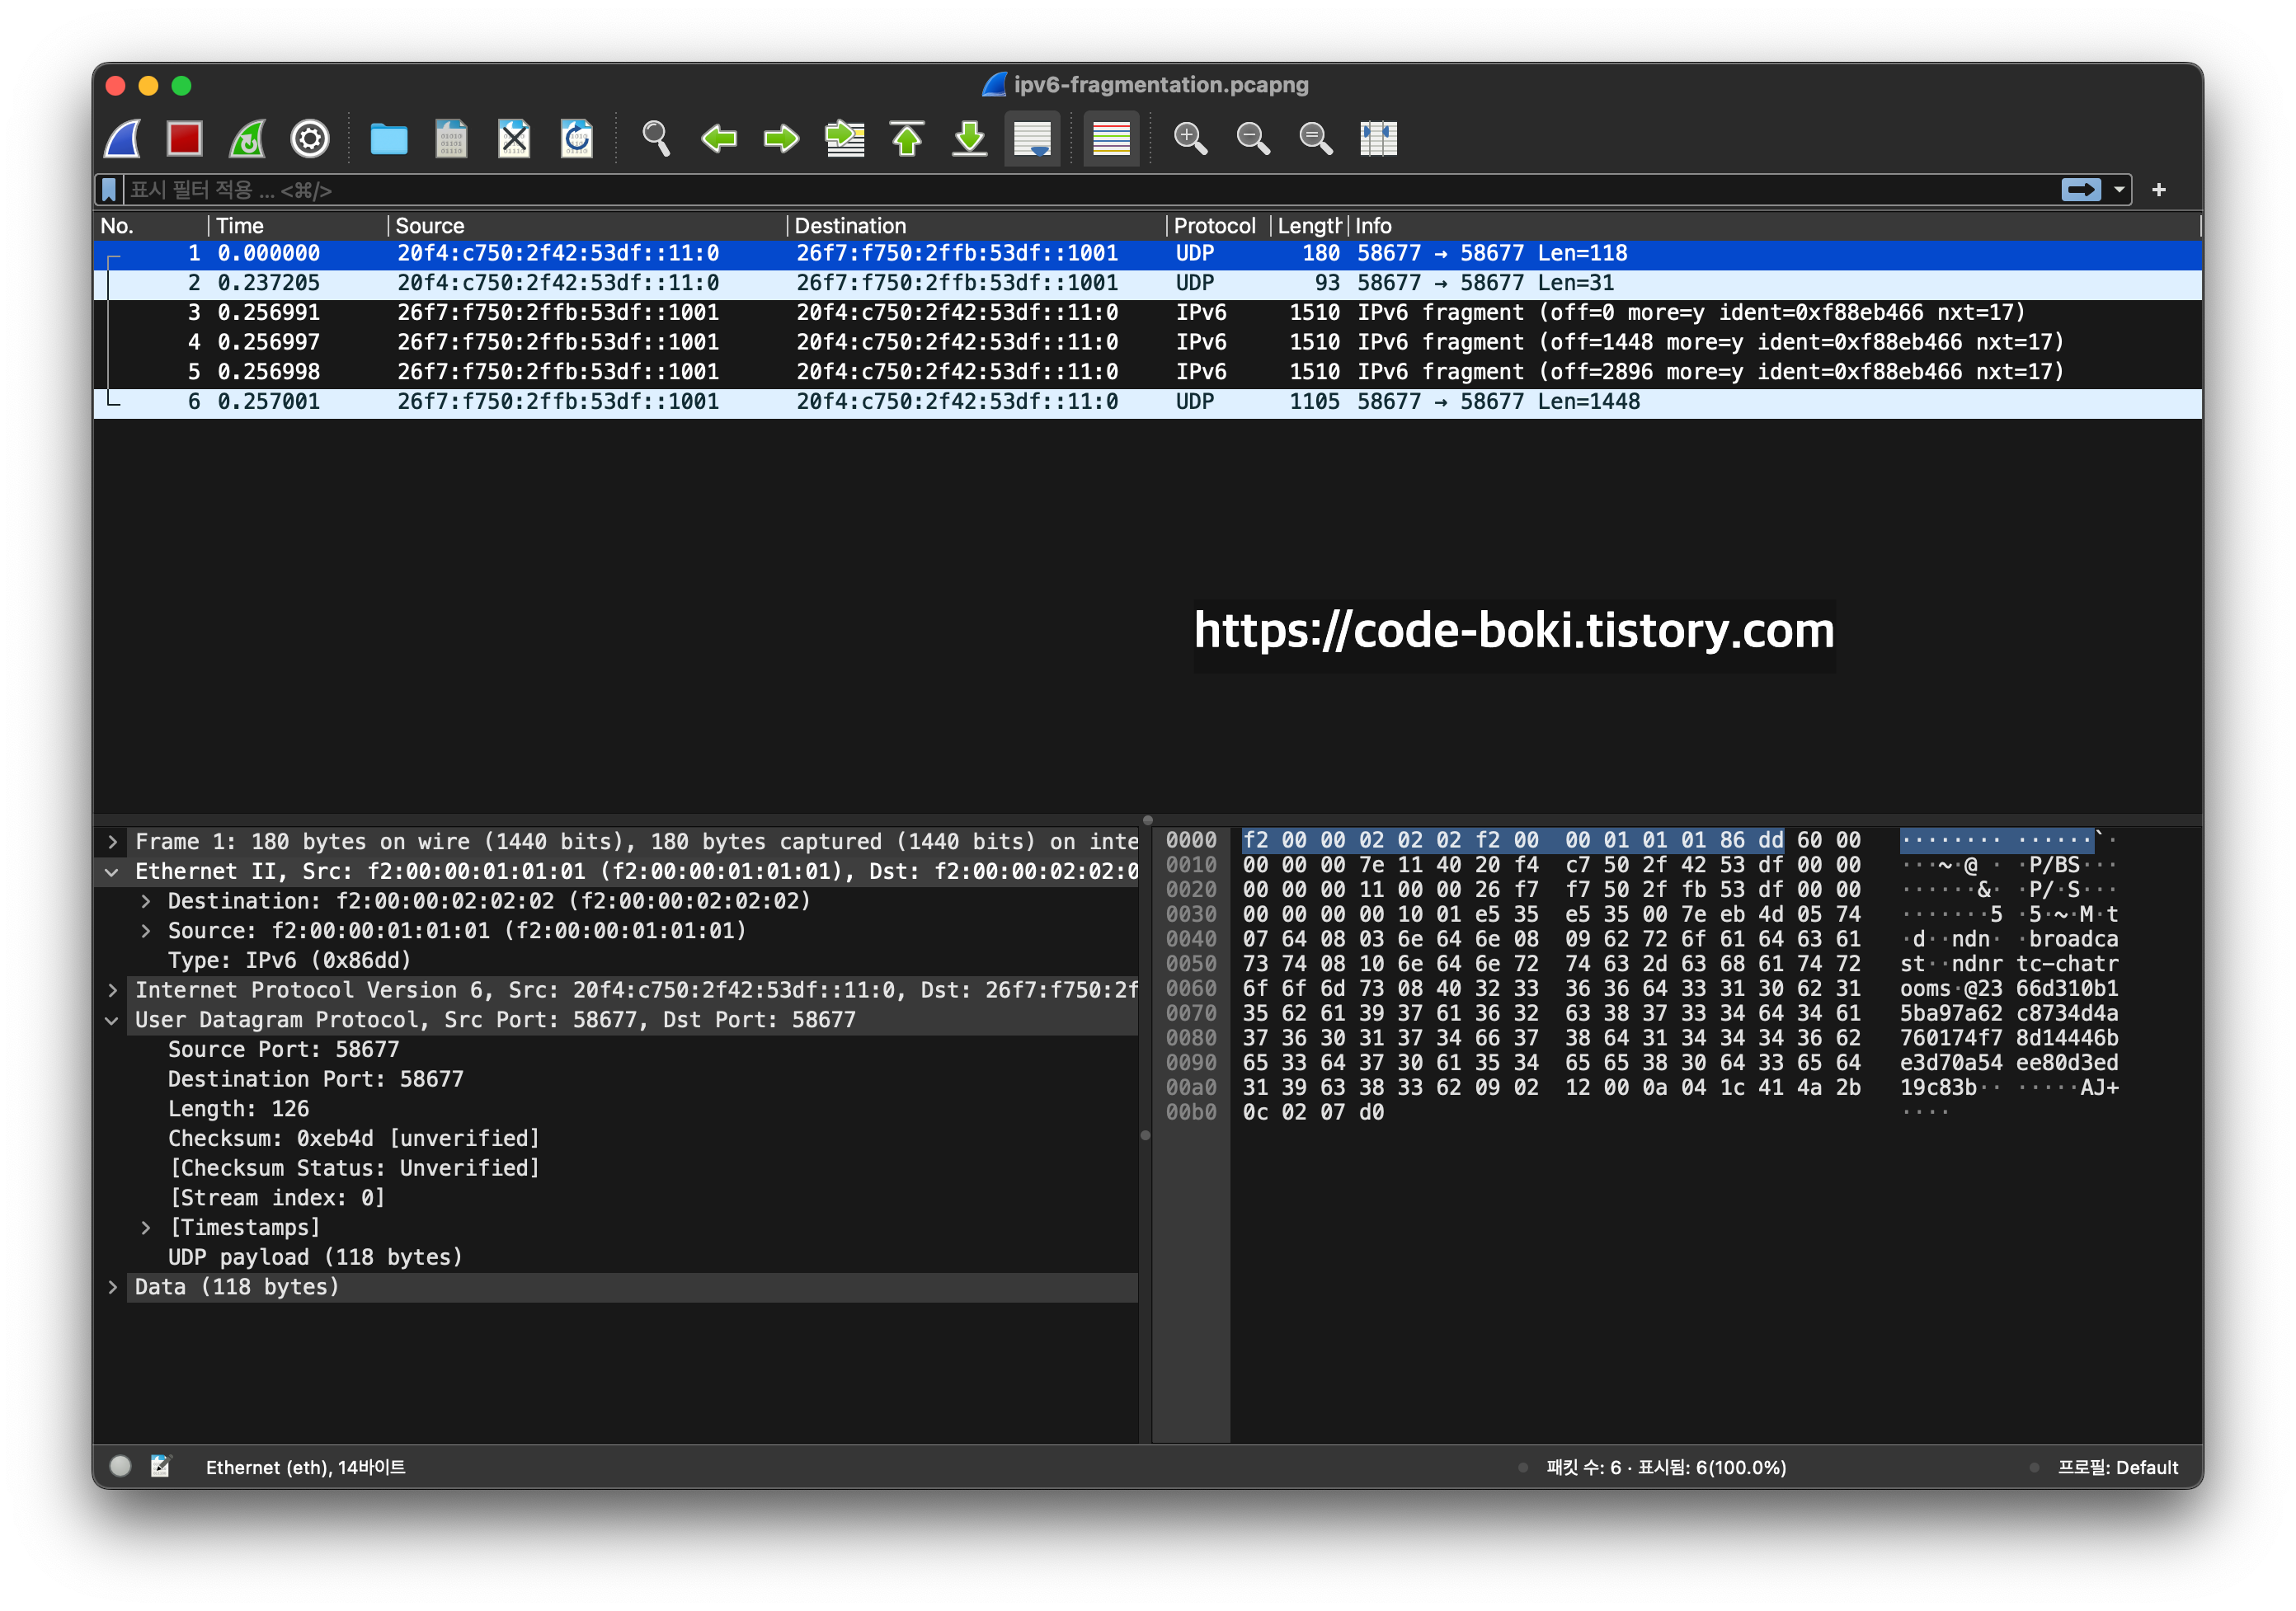2296x1611 pixels.
Task: Apply display filter arrow button
Action: pyautogui.click(x=2081, y=190)
